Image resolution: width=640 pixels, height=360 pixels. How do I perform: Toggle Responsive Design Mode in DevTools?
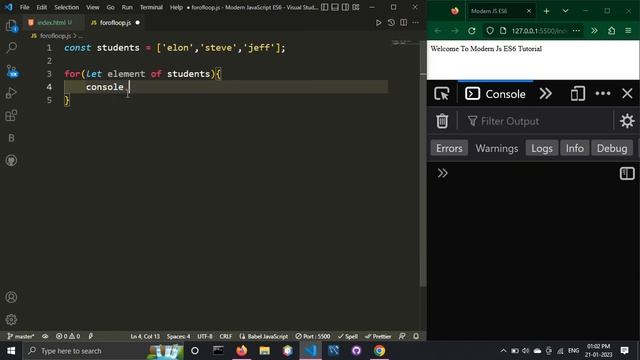(578, 94)
